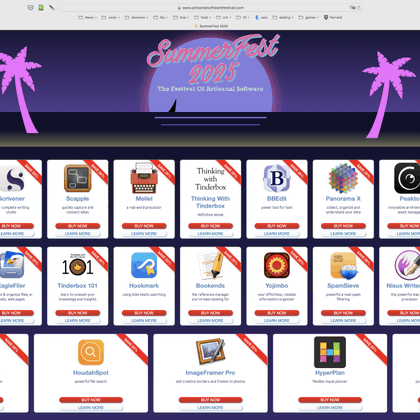The height and width of the screenshot is (420, 420).
Task: Click the Nisus Writer pen icon
Action: (x=407, y=265)
